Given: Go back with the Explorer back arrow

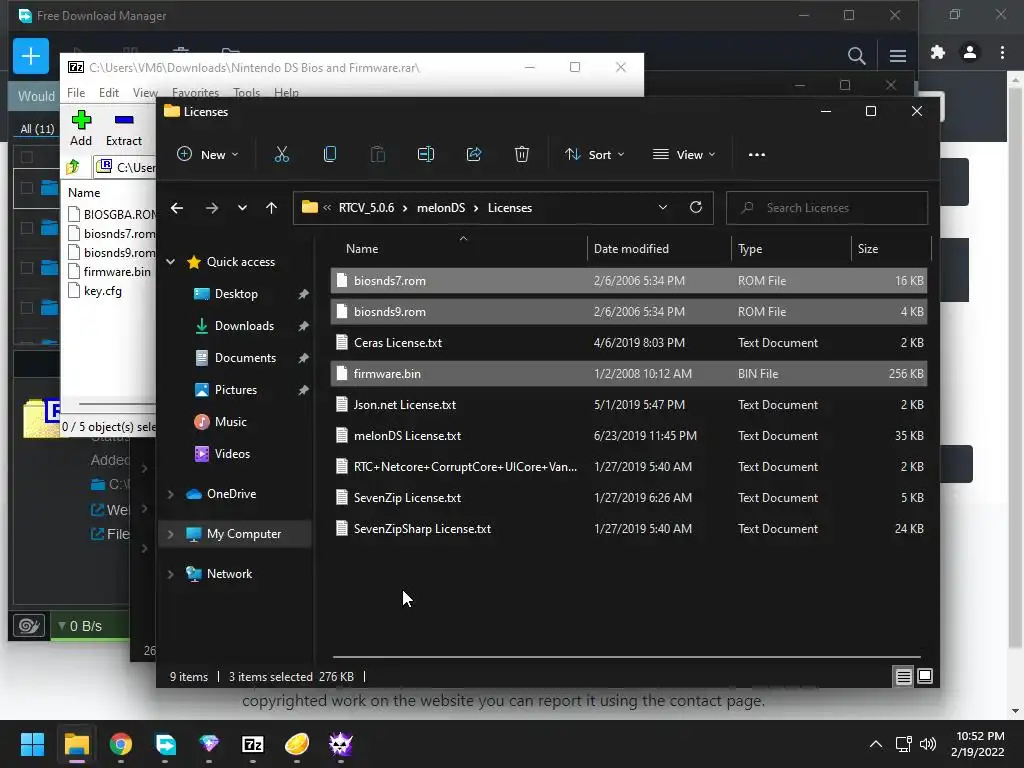Looking at the screenshot, I should 177,208.
